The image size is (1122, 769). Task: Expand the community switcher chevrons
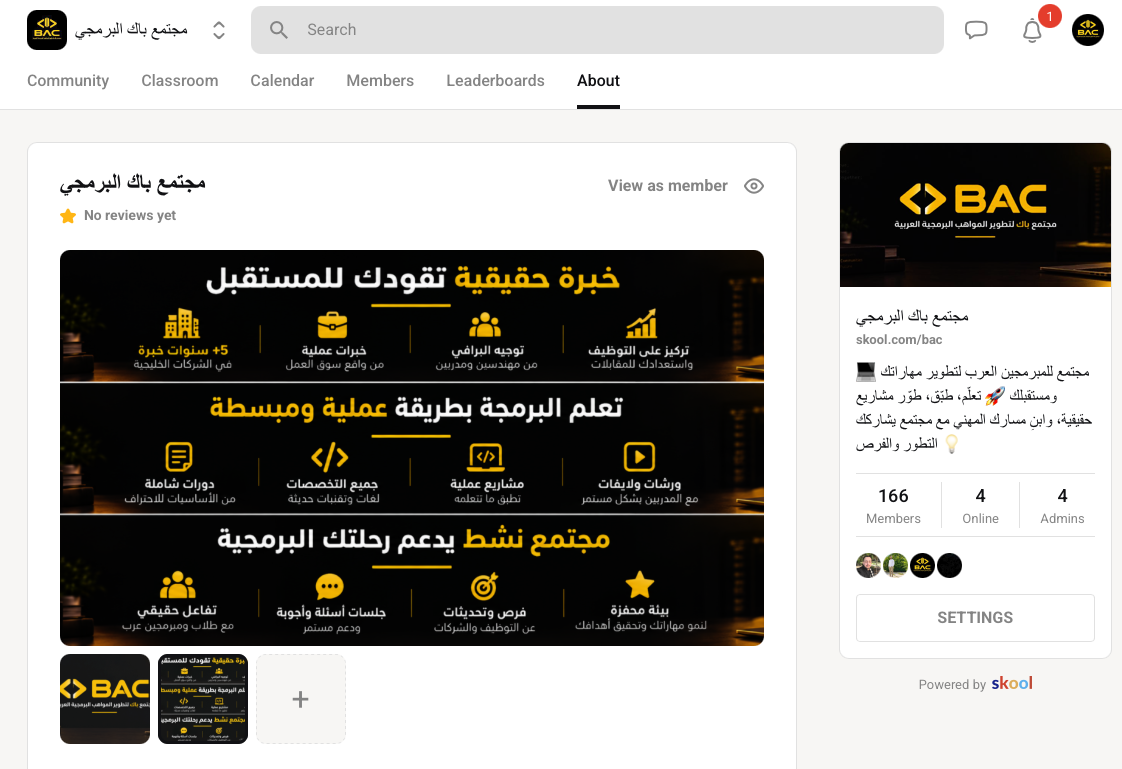pyautogui.click(x=219, y=30)
